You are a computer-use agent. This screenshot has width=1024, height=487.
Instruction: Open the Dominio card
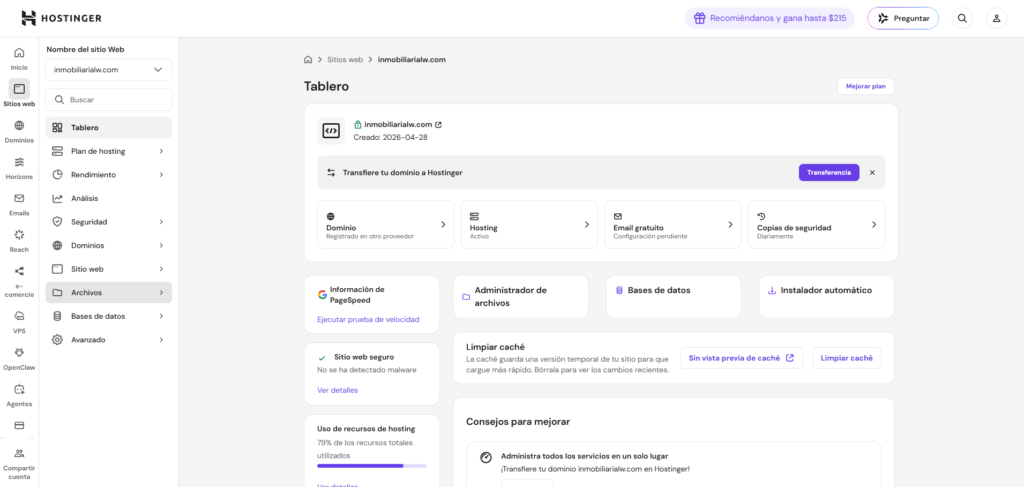pos(385,225)
